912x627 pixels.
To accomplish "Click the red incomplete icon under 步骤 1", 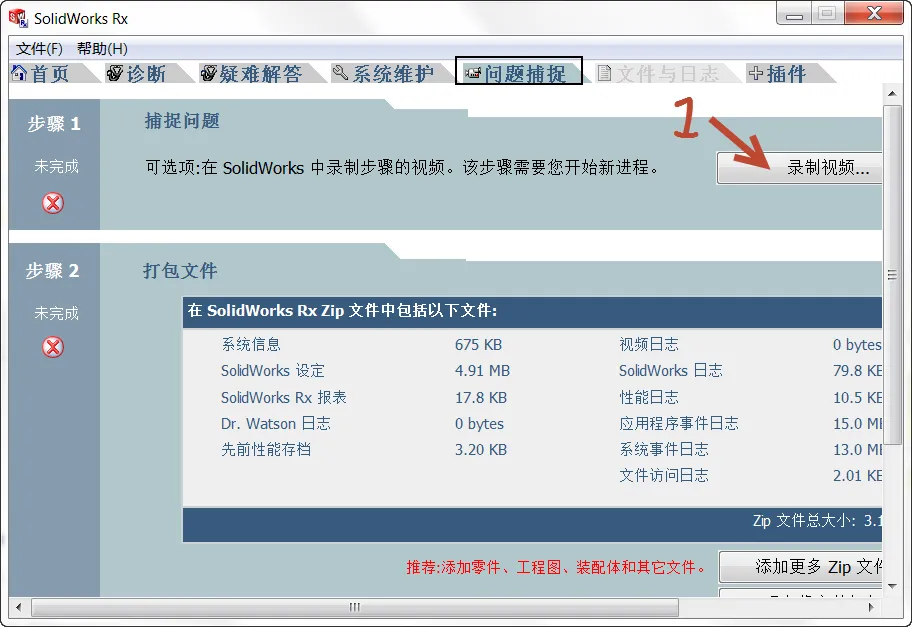I will click(53, 203).
